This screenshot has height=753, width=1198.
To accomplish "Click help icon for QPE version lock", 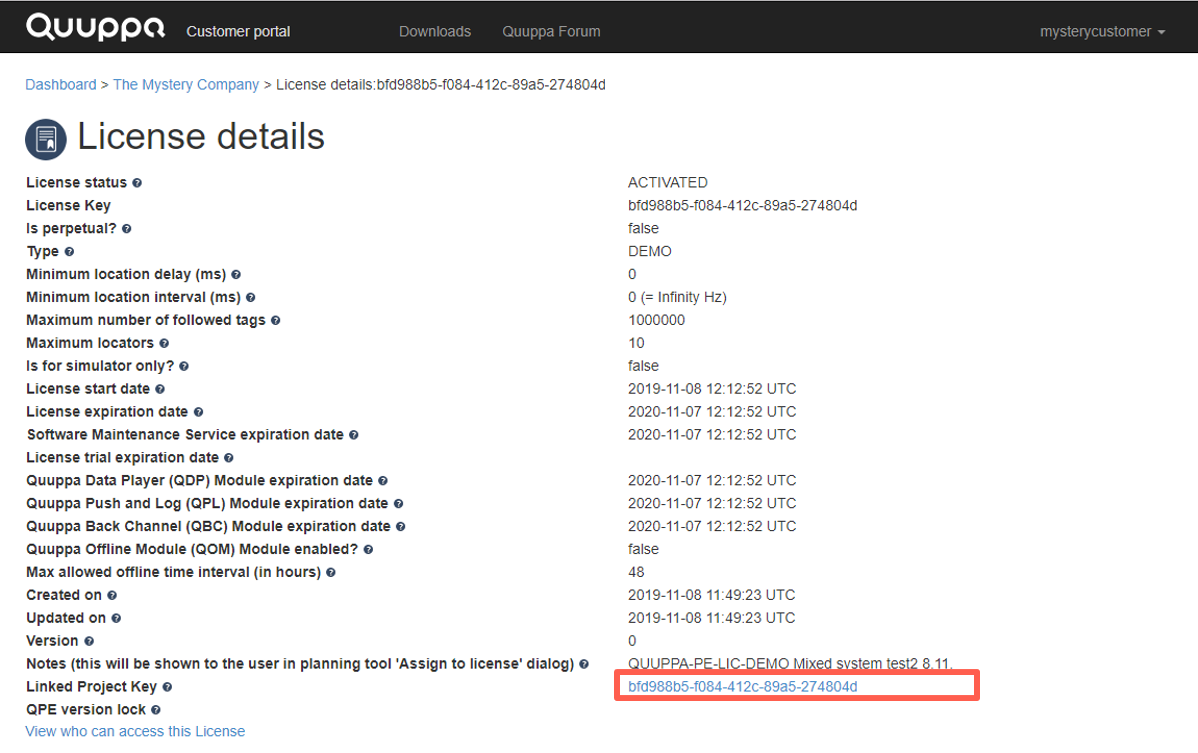I will (x=156, y=710).
